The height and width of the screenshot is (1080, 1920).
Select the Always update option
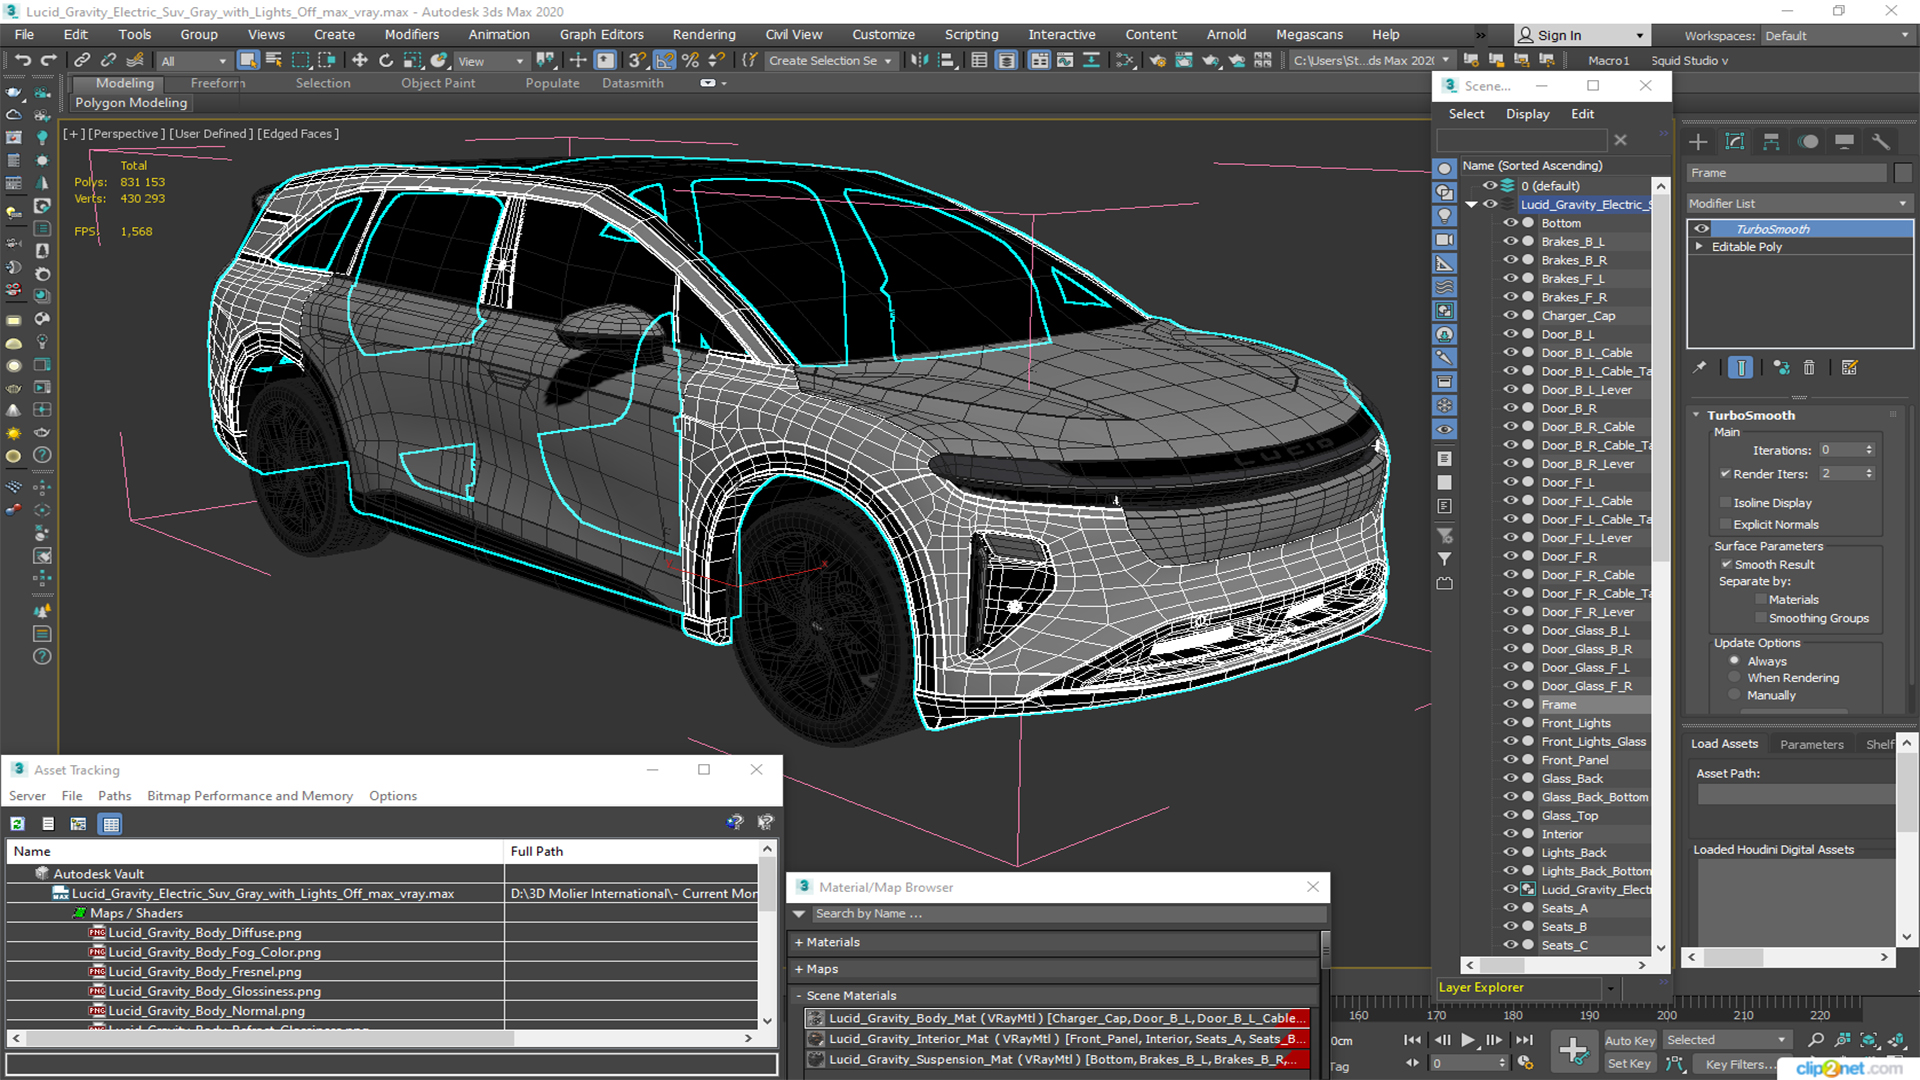pyautogui.click(x=1735, y=662)
